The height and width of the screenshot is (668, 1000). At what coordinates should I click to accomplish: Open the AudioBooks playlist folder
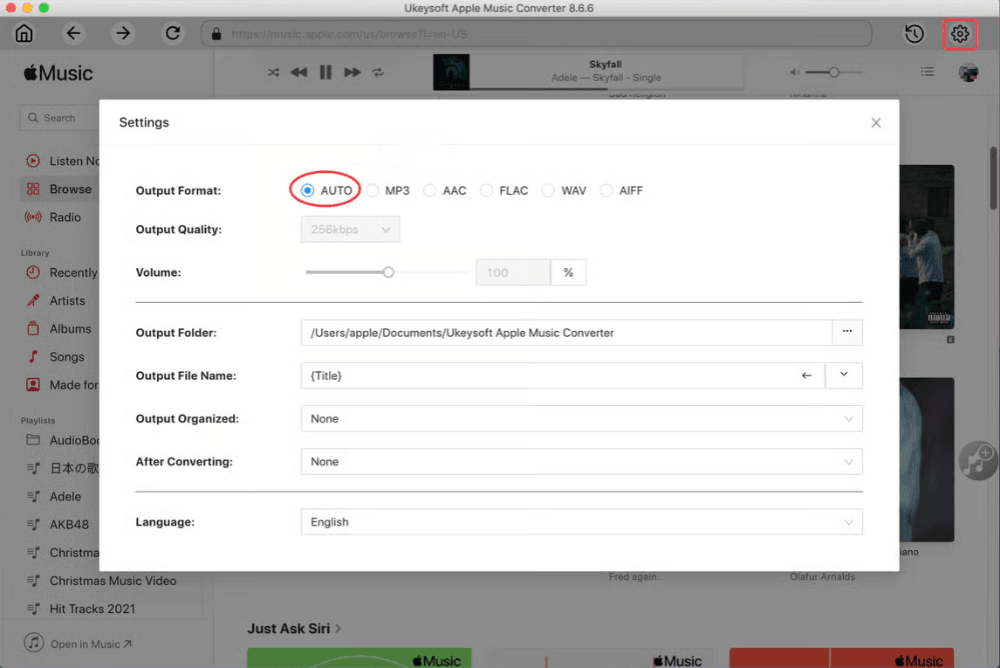coord(62,440)
